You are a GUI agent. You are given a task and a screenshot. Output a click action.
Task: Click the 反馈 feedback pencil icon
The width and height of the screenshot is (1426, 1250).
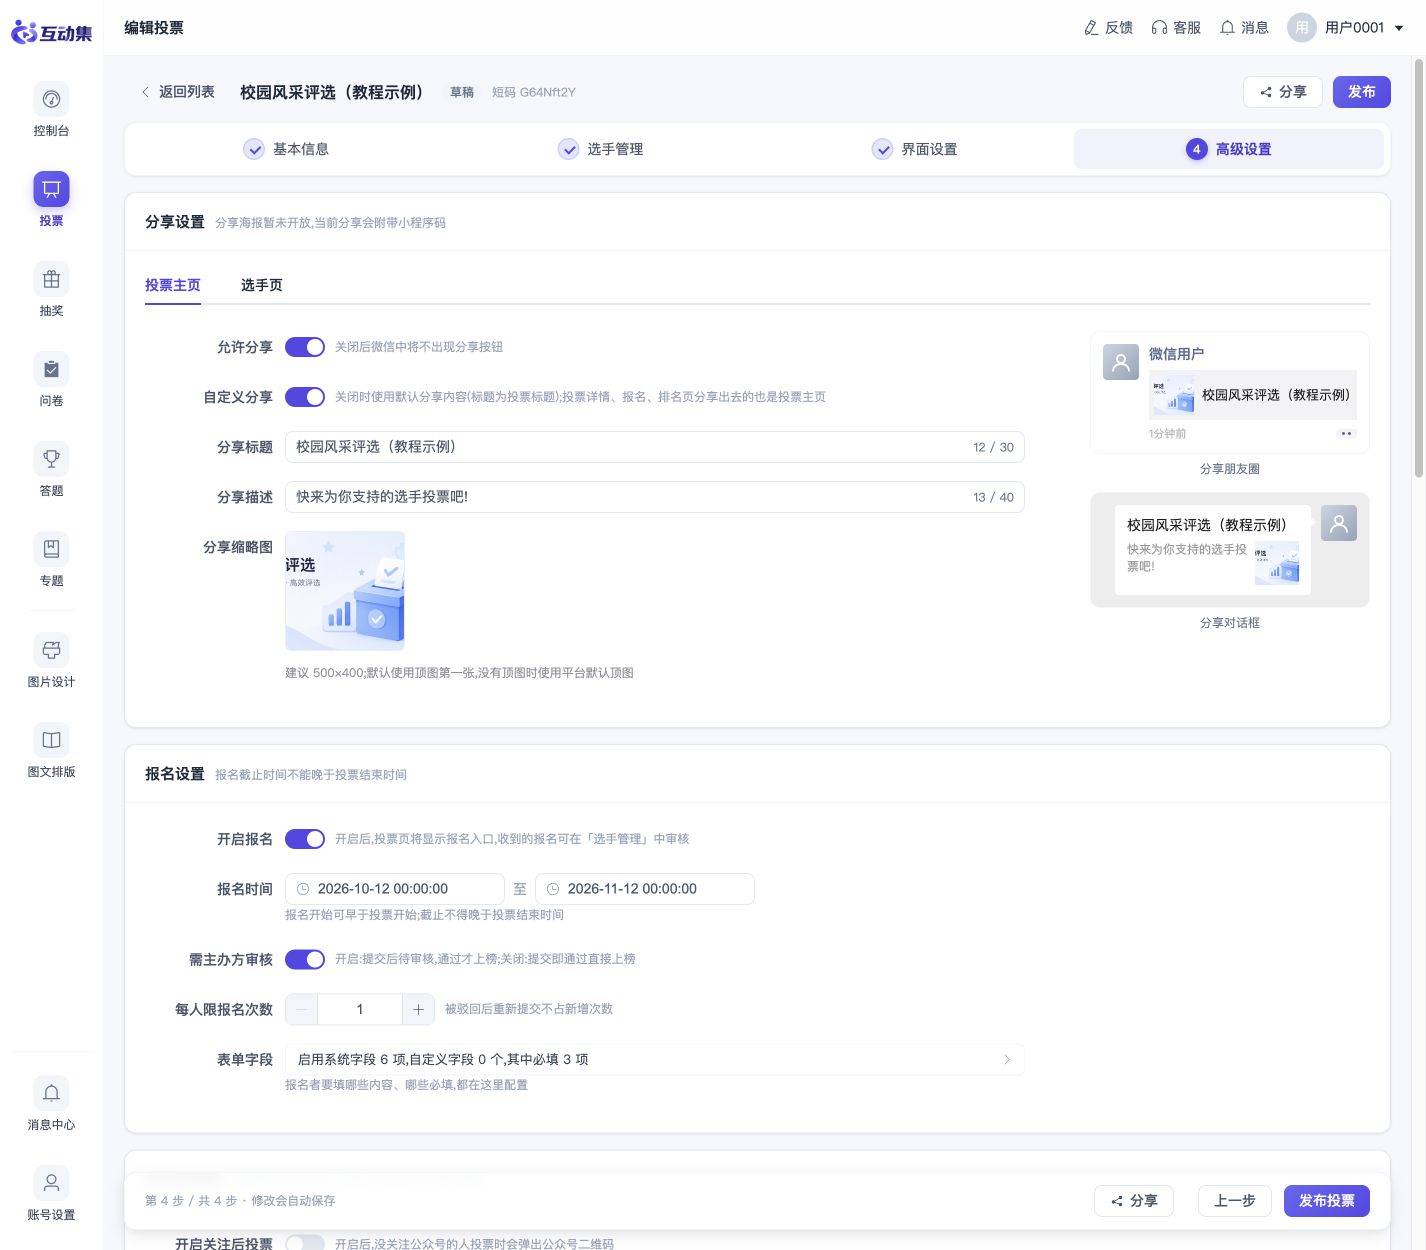1091,28
